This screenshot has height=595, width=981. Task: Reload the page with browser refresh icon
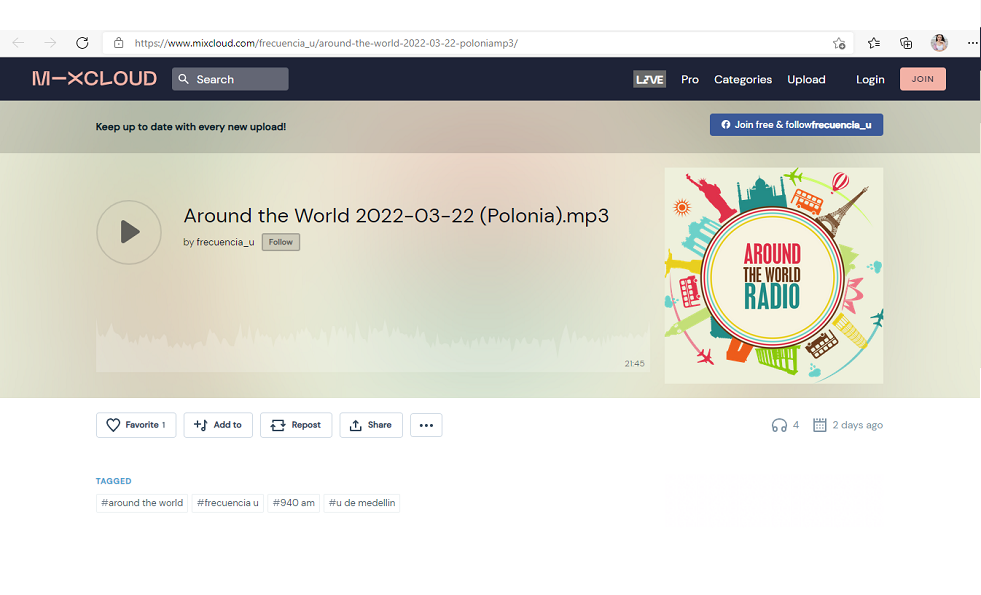(x=82, y=43)
